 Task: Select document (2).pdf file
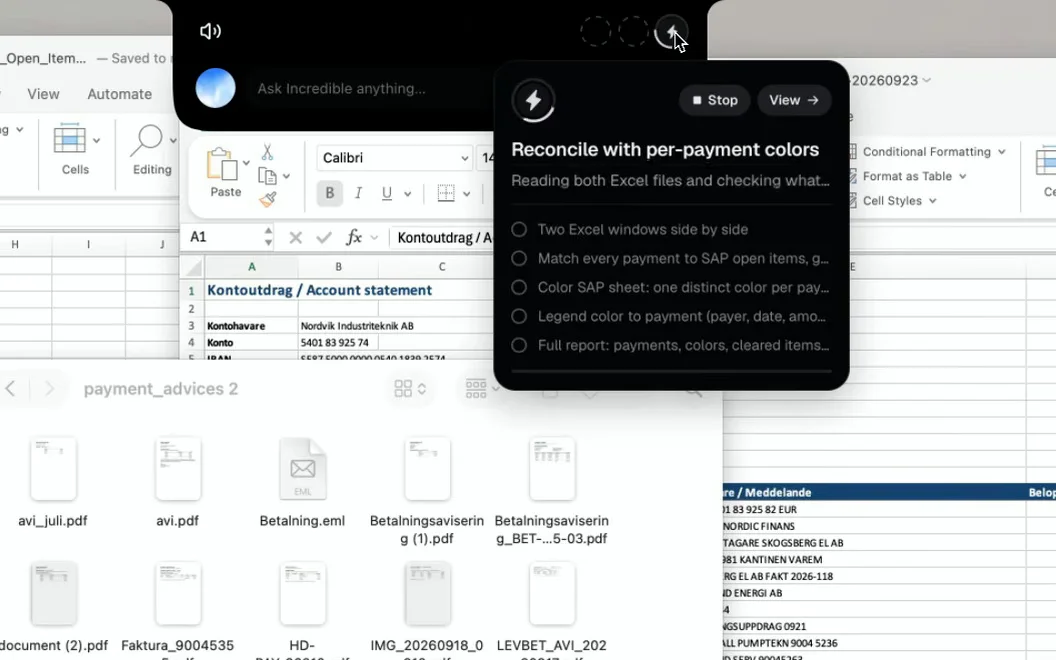pyautogui.click(x=53, y=593)
